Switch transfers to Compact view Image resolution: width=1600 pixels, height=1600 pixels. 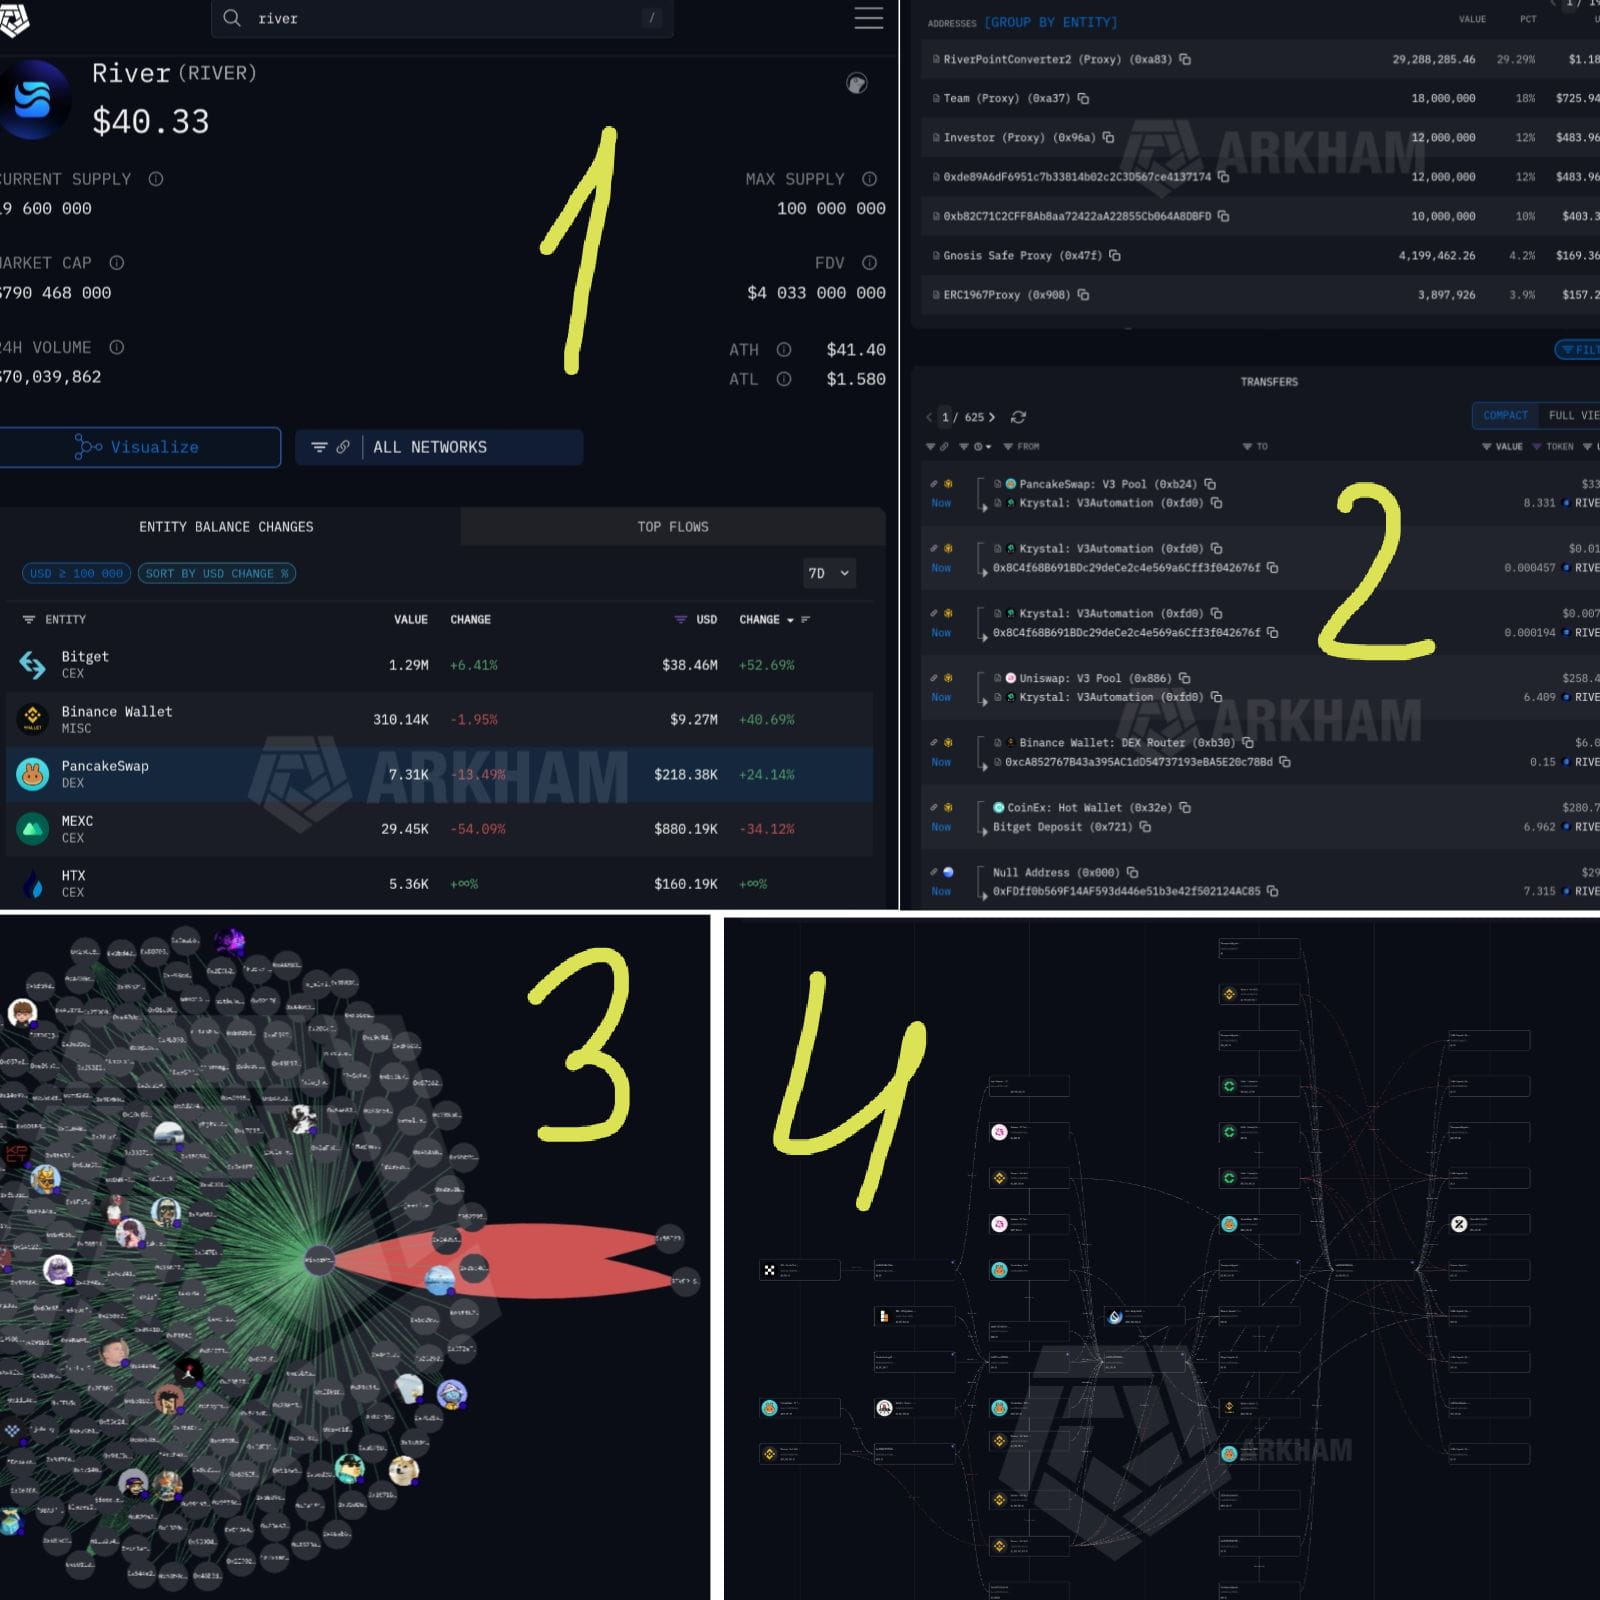1505,415
